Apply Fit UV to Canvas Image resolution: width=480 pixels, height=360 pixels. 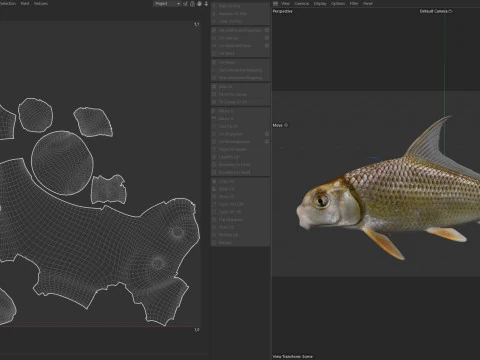point(240,94)
